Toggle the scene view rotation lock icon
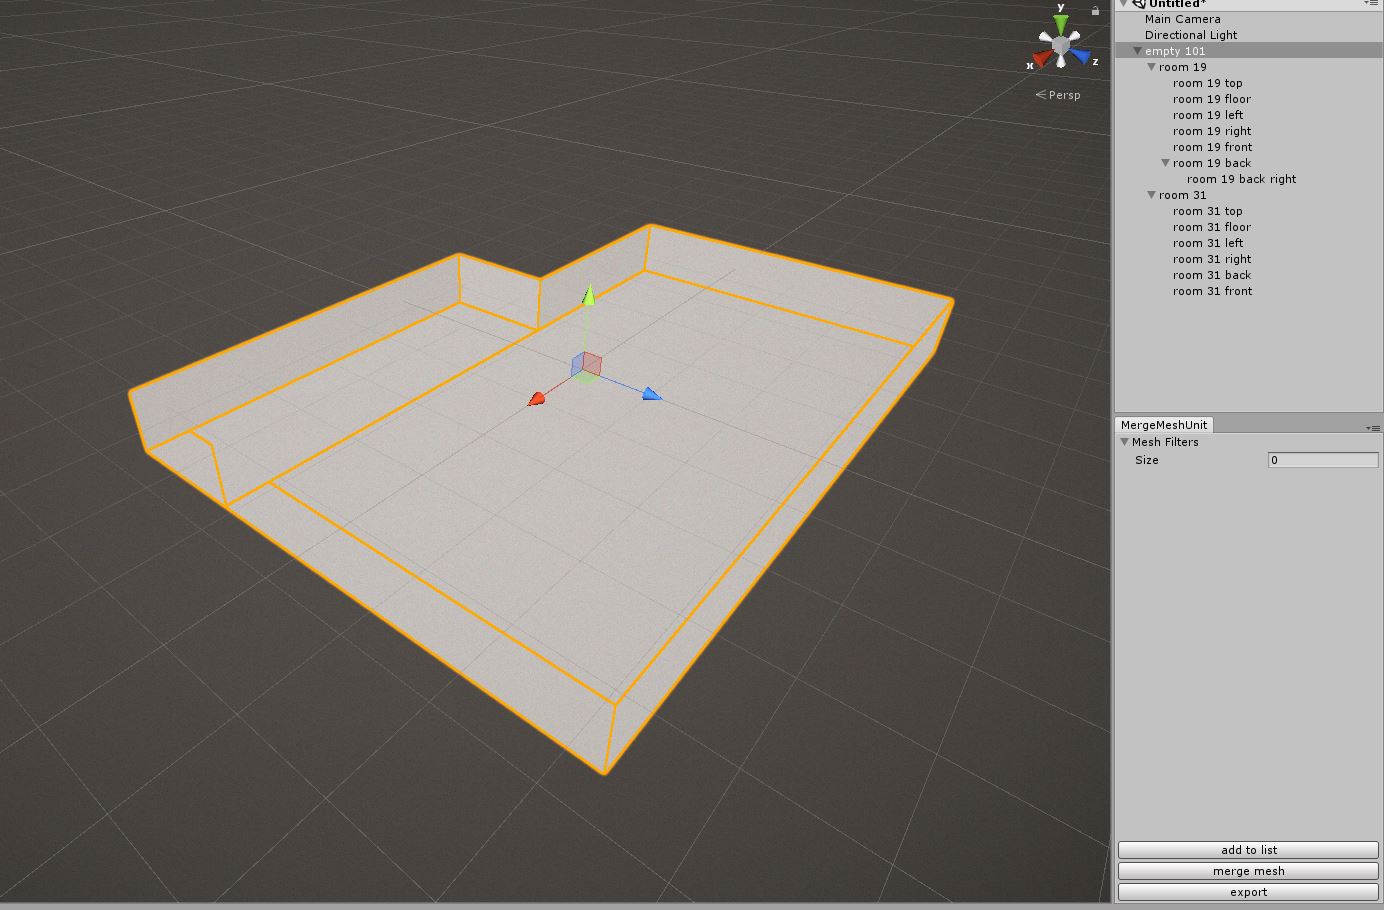Image resolution: width=1384 pixels, height=910 pixels. [1096, 10]
